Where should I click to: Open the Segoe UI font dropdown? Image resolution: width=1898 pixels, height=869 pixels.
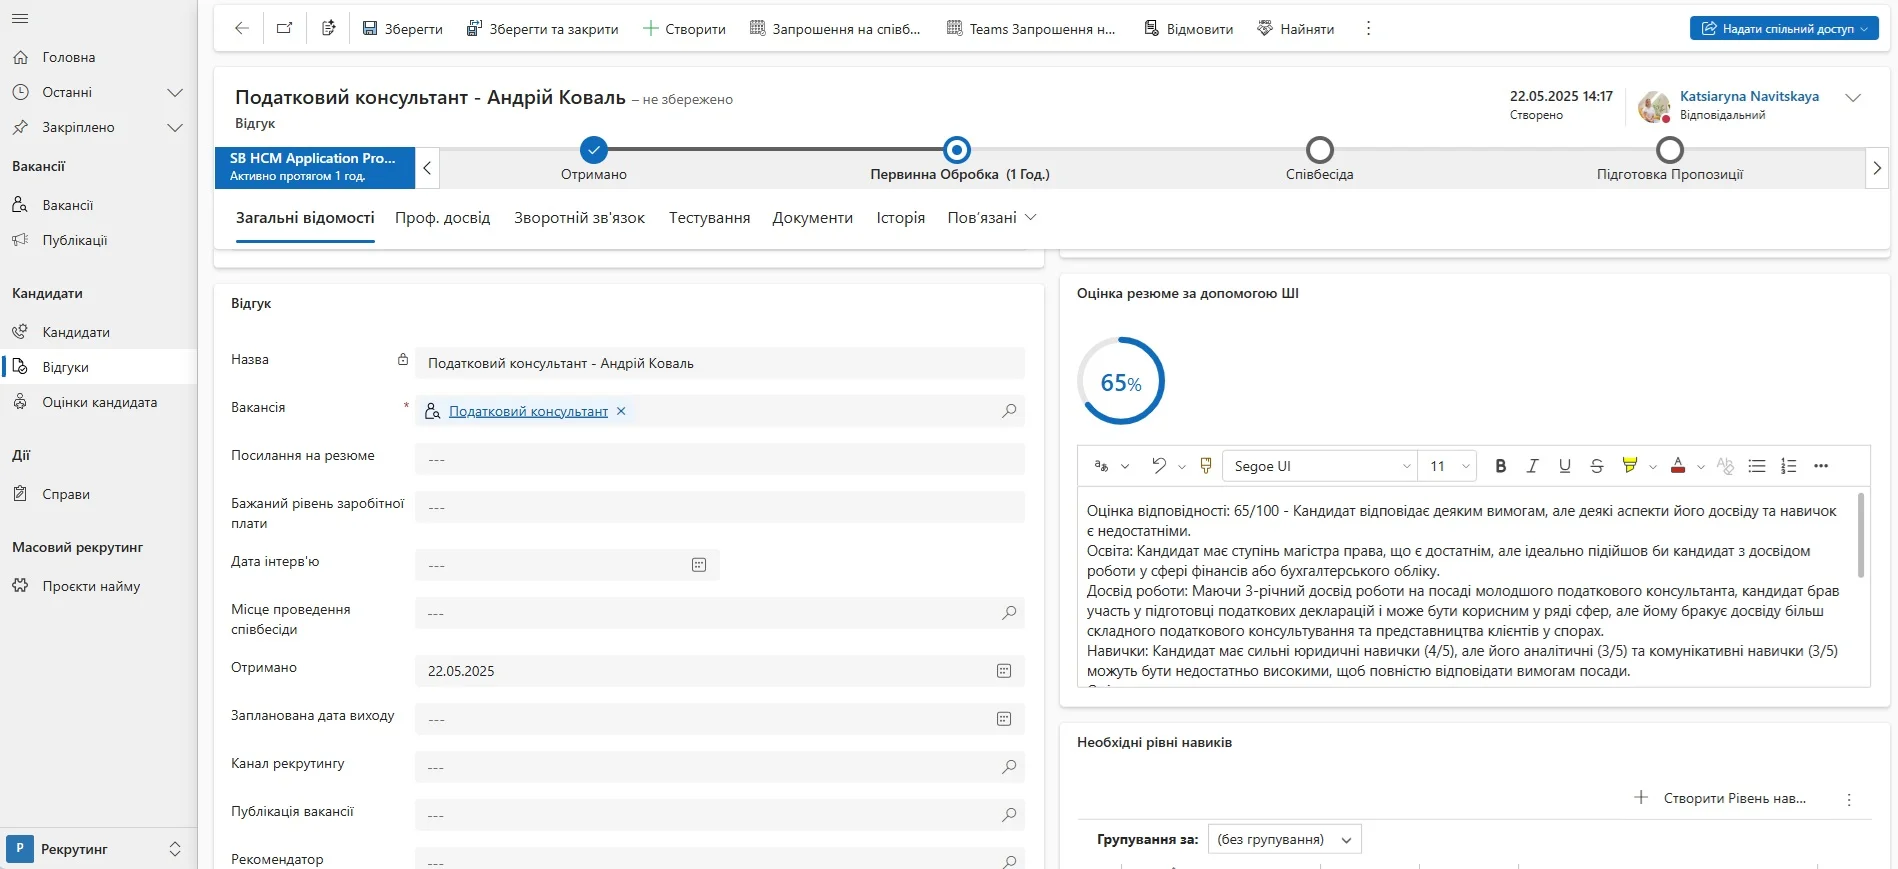pos(1319,466)
